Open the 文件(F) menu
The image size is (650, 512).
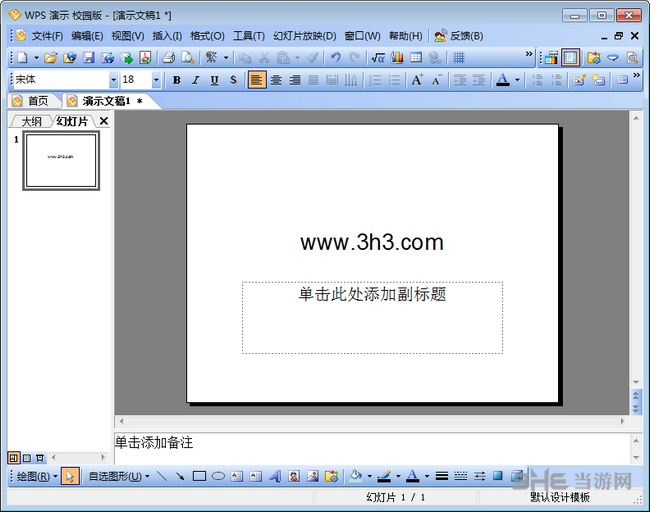(47, 36)
